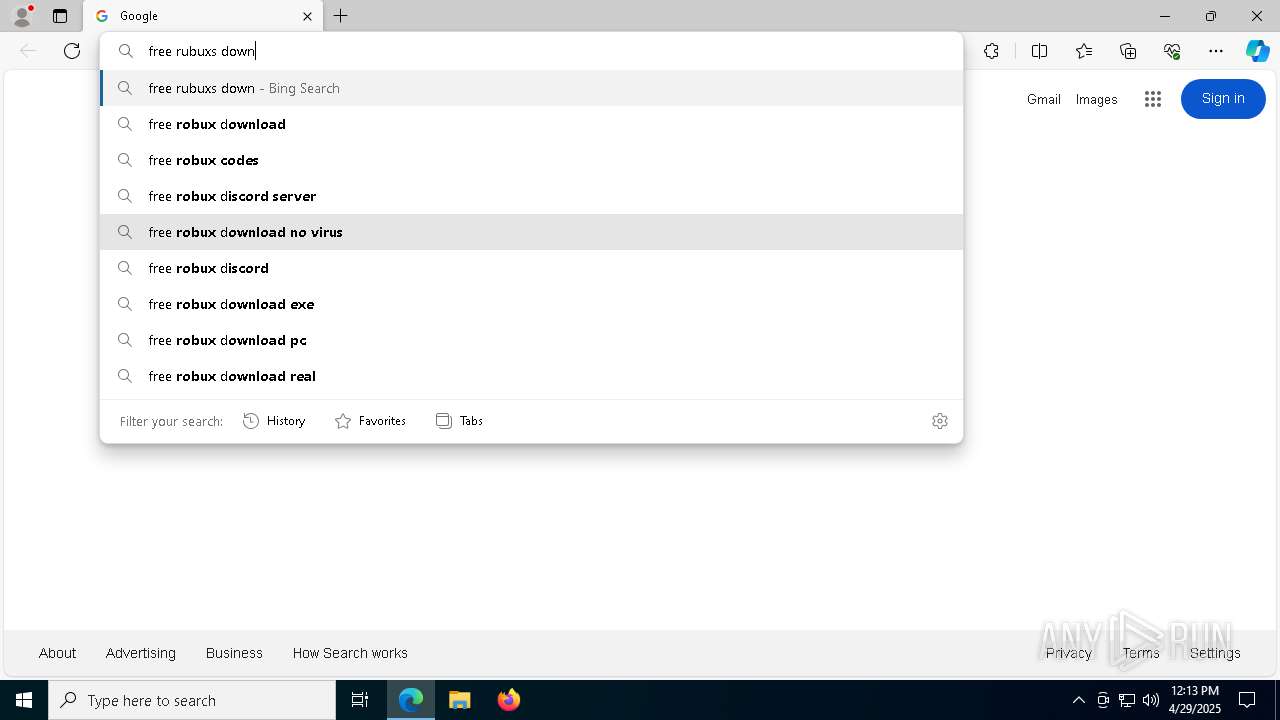Open Gmail link
This screenshot has width=1280, height=720.
(x=1043, y=99)
